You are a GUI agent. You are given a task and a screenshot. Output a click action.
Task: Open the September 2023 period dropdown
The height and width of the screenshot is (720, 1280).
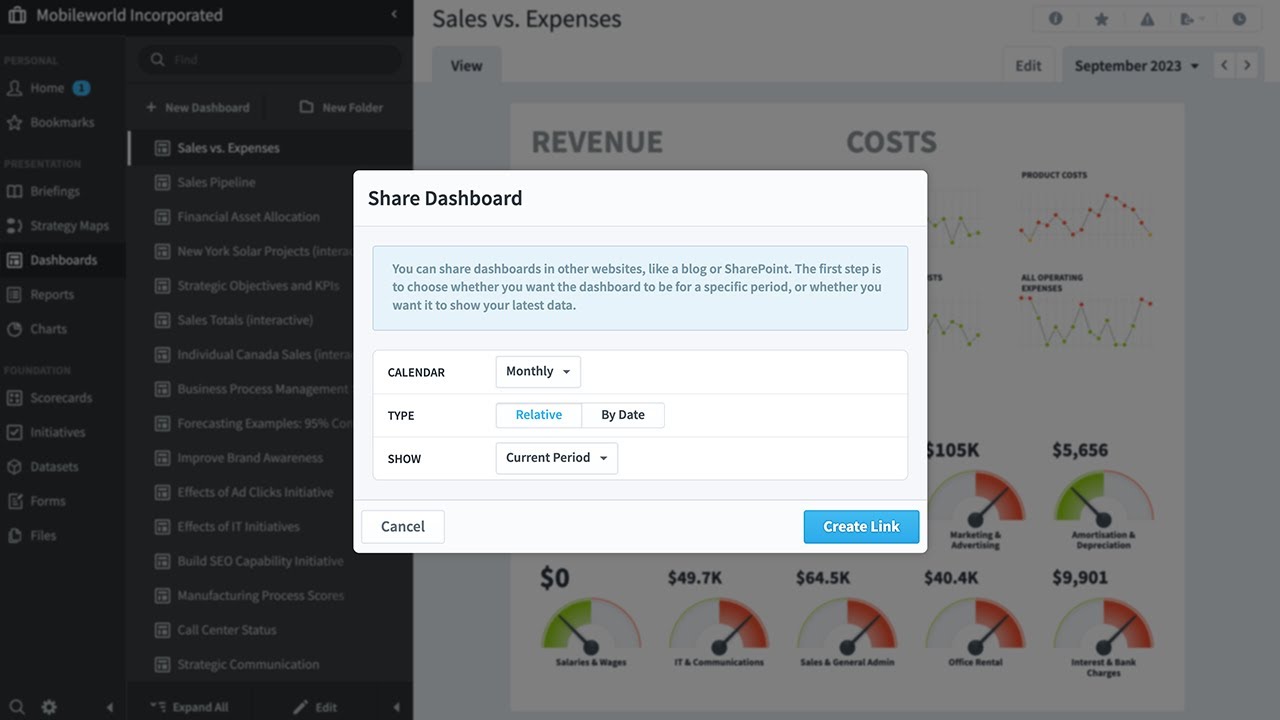pos(1136,66)
